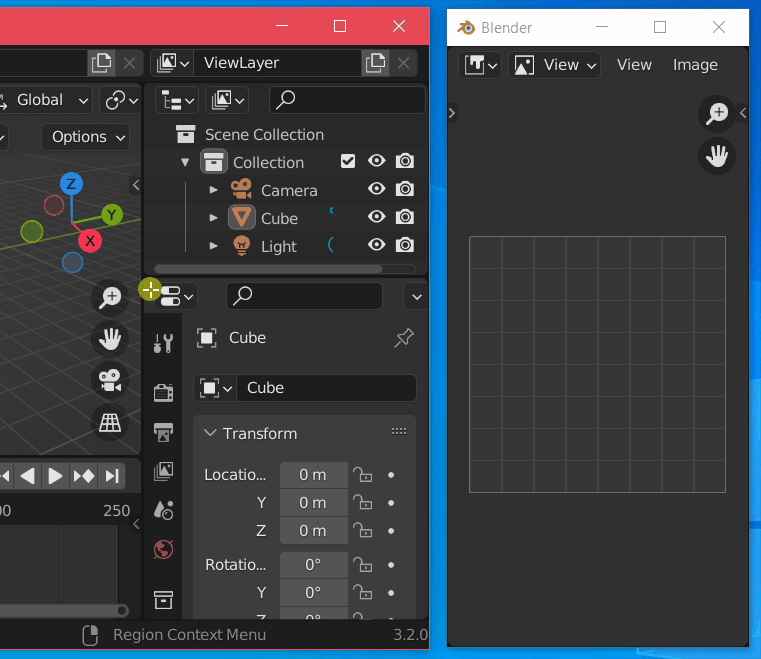Viewport: 761px width, 659px height.
Task: Click the Camera object icon in outliner
Action: coord(241,189)
